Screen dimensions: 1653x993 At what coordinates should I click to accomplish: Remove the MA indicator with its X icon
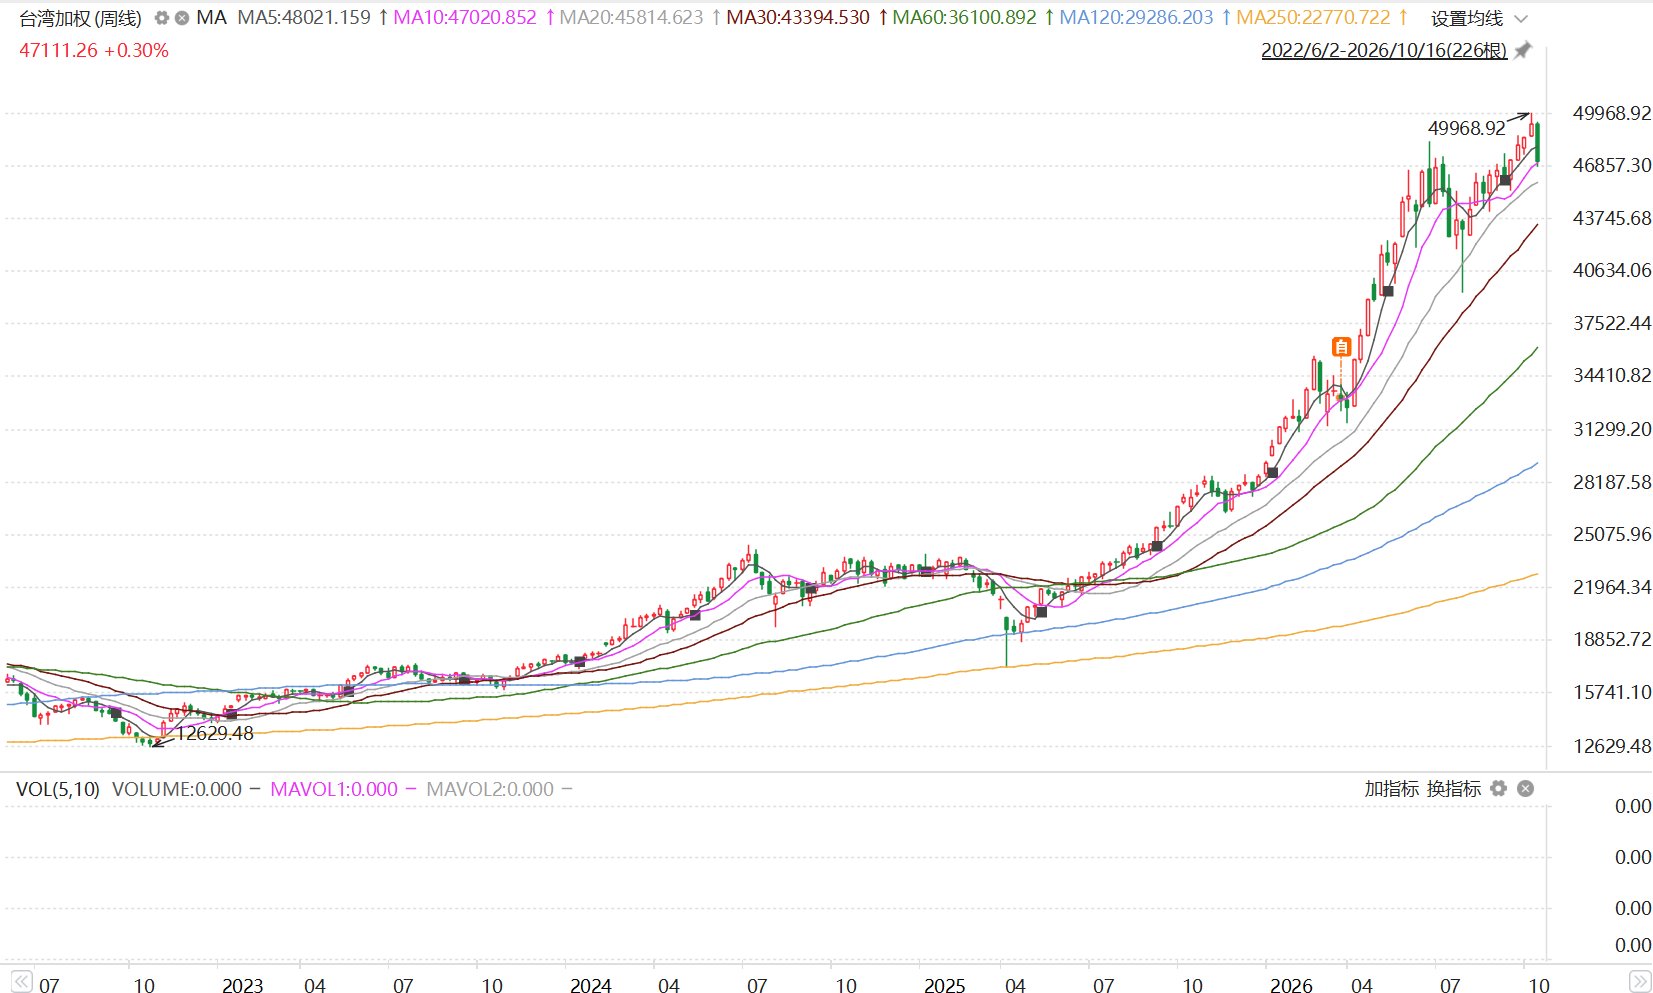pyautogui.click(x=182, y=18)
